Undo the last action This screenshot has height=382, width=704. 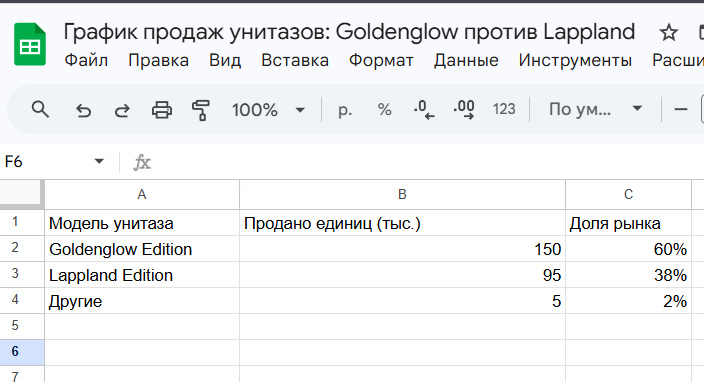(83, 110)
